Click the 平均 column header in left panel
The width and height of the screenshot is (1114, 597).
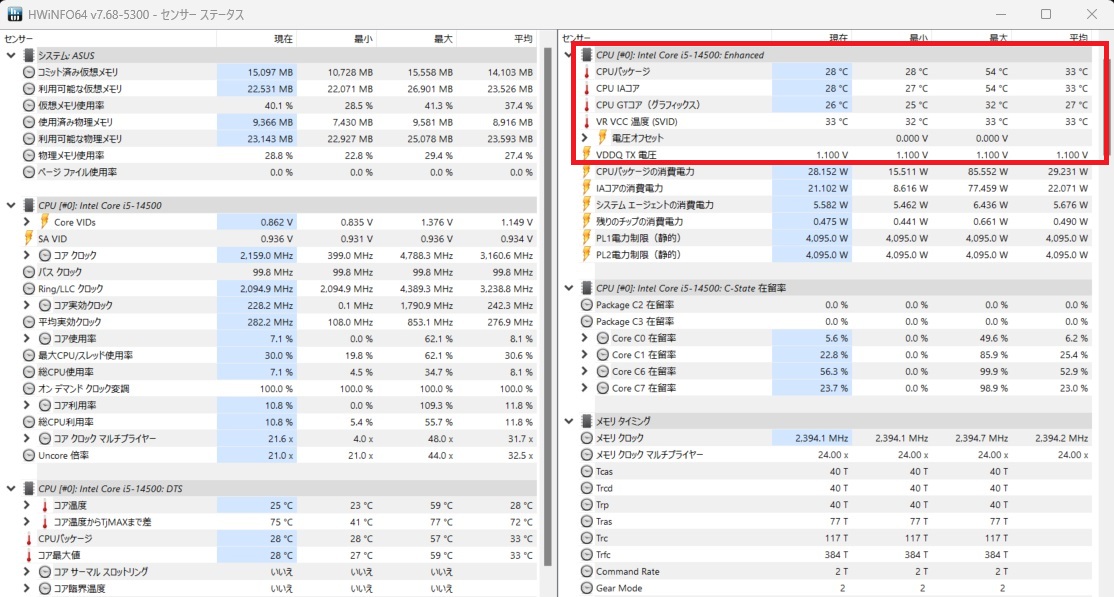coord(497,38)
